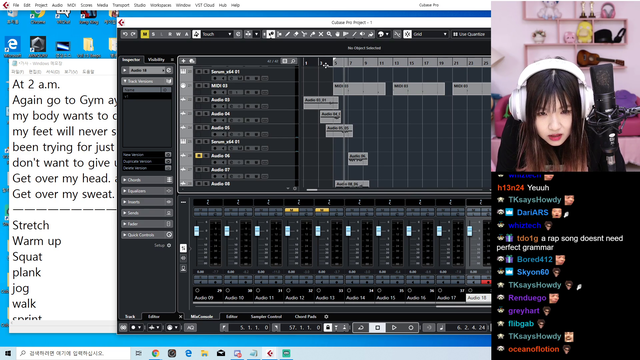This screenshot has width=640, height=360.
Task: Pick the Erase tool in toolbar
Action: [296, 34]
